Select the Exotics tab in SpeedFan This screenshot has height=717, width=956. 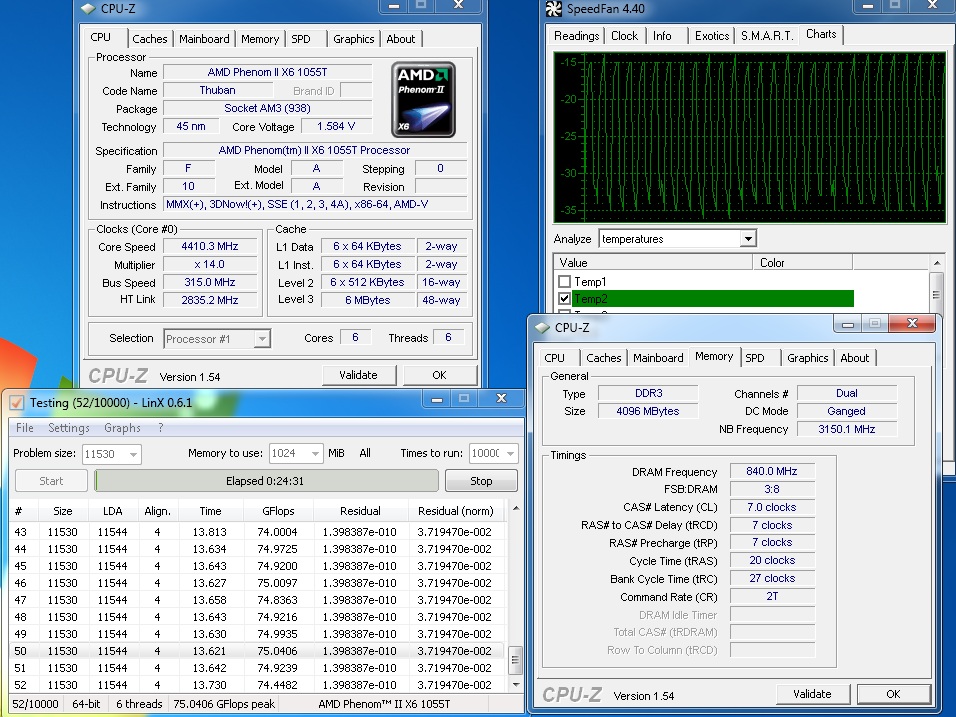[x=712, y=36]
